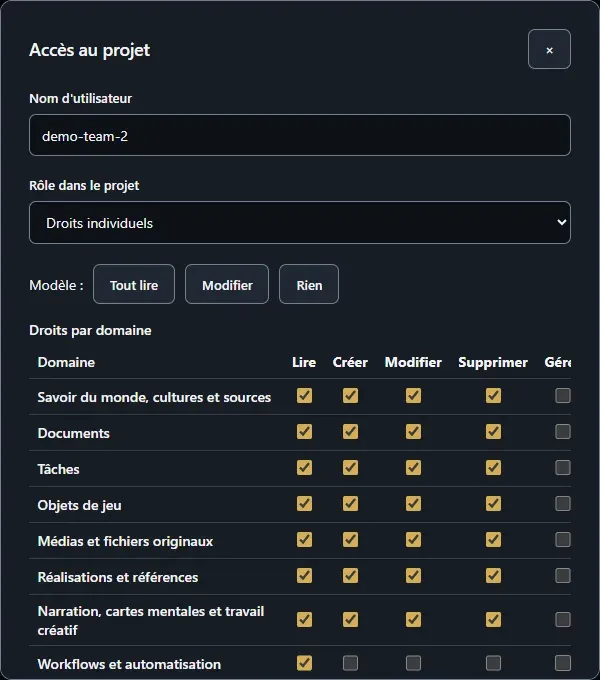The width and height of the screenshot is (600, 680).
Task: Uncheck Modifier for Narration, cartes mentales row
Action: tap(413, 619)
